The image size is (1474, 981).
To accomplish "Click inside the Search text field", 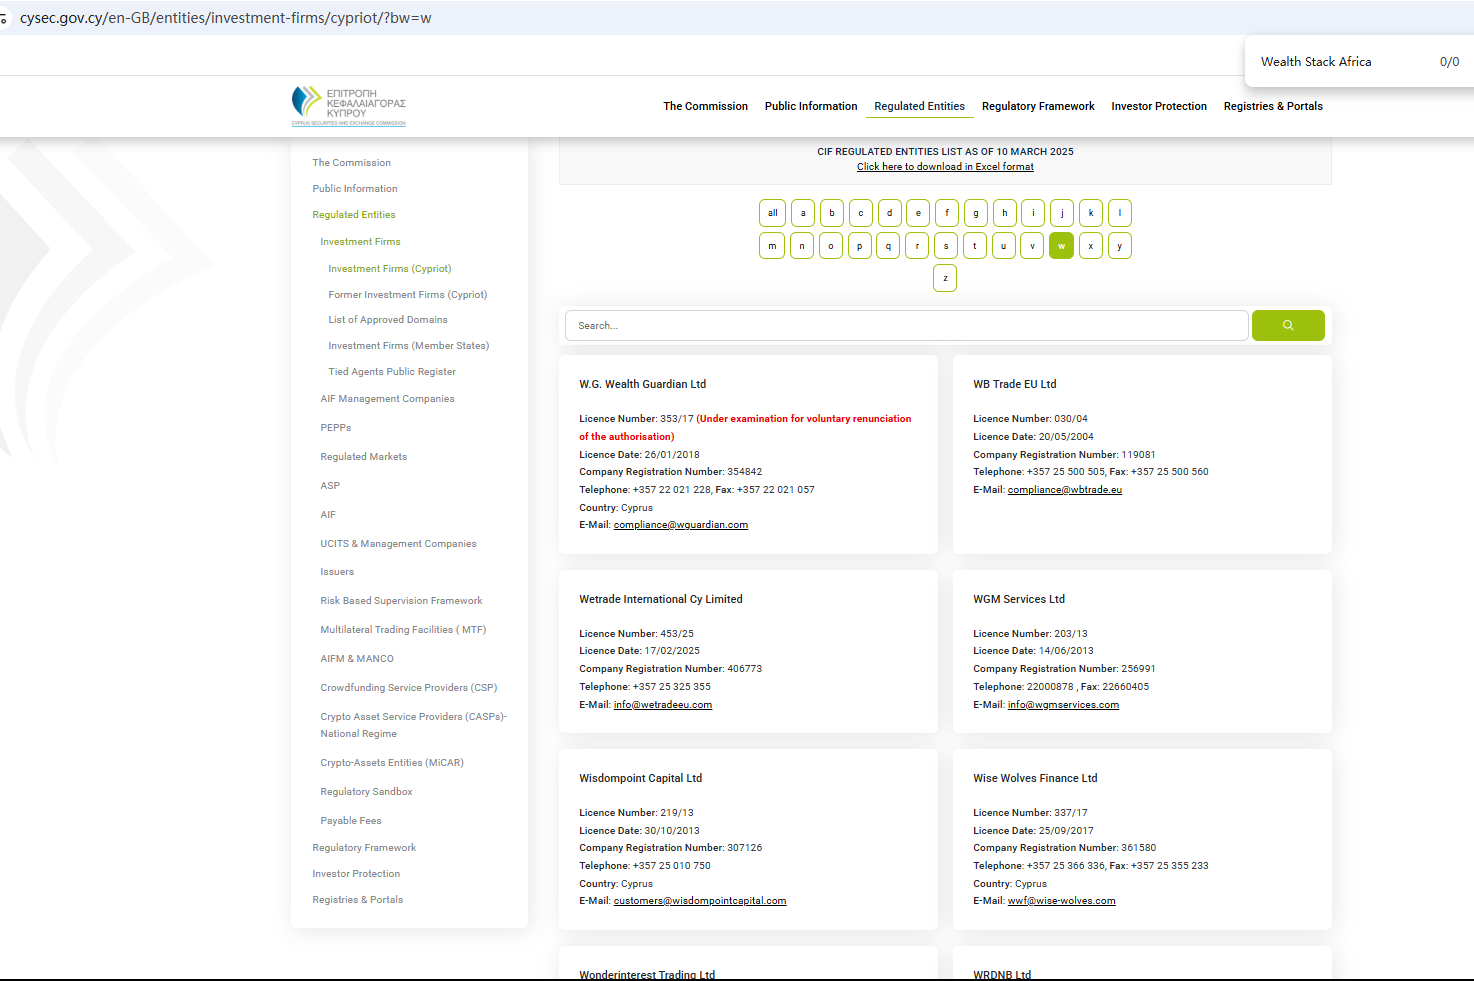I will coord(905,326).
